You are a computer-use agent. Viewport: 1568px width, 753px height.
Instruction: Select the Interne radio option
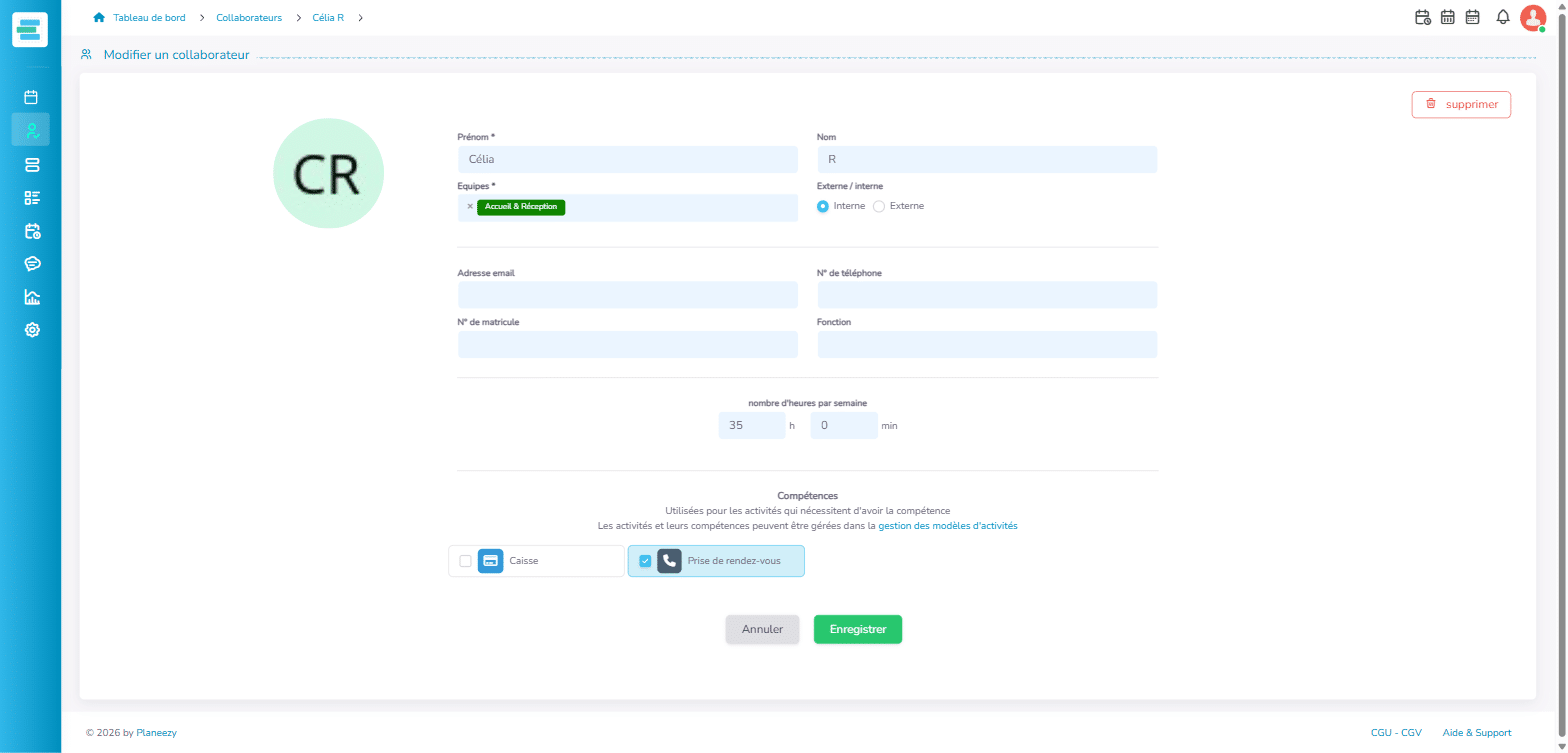click(x=823, y=206)
